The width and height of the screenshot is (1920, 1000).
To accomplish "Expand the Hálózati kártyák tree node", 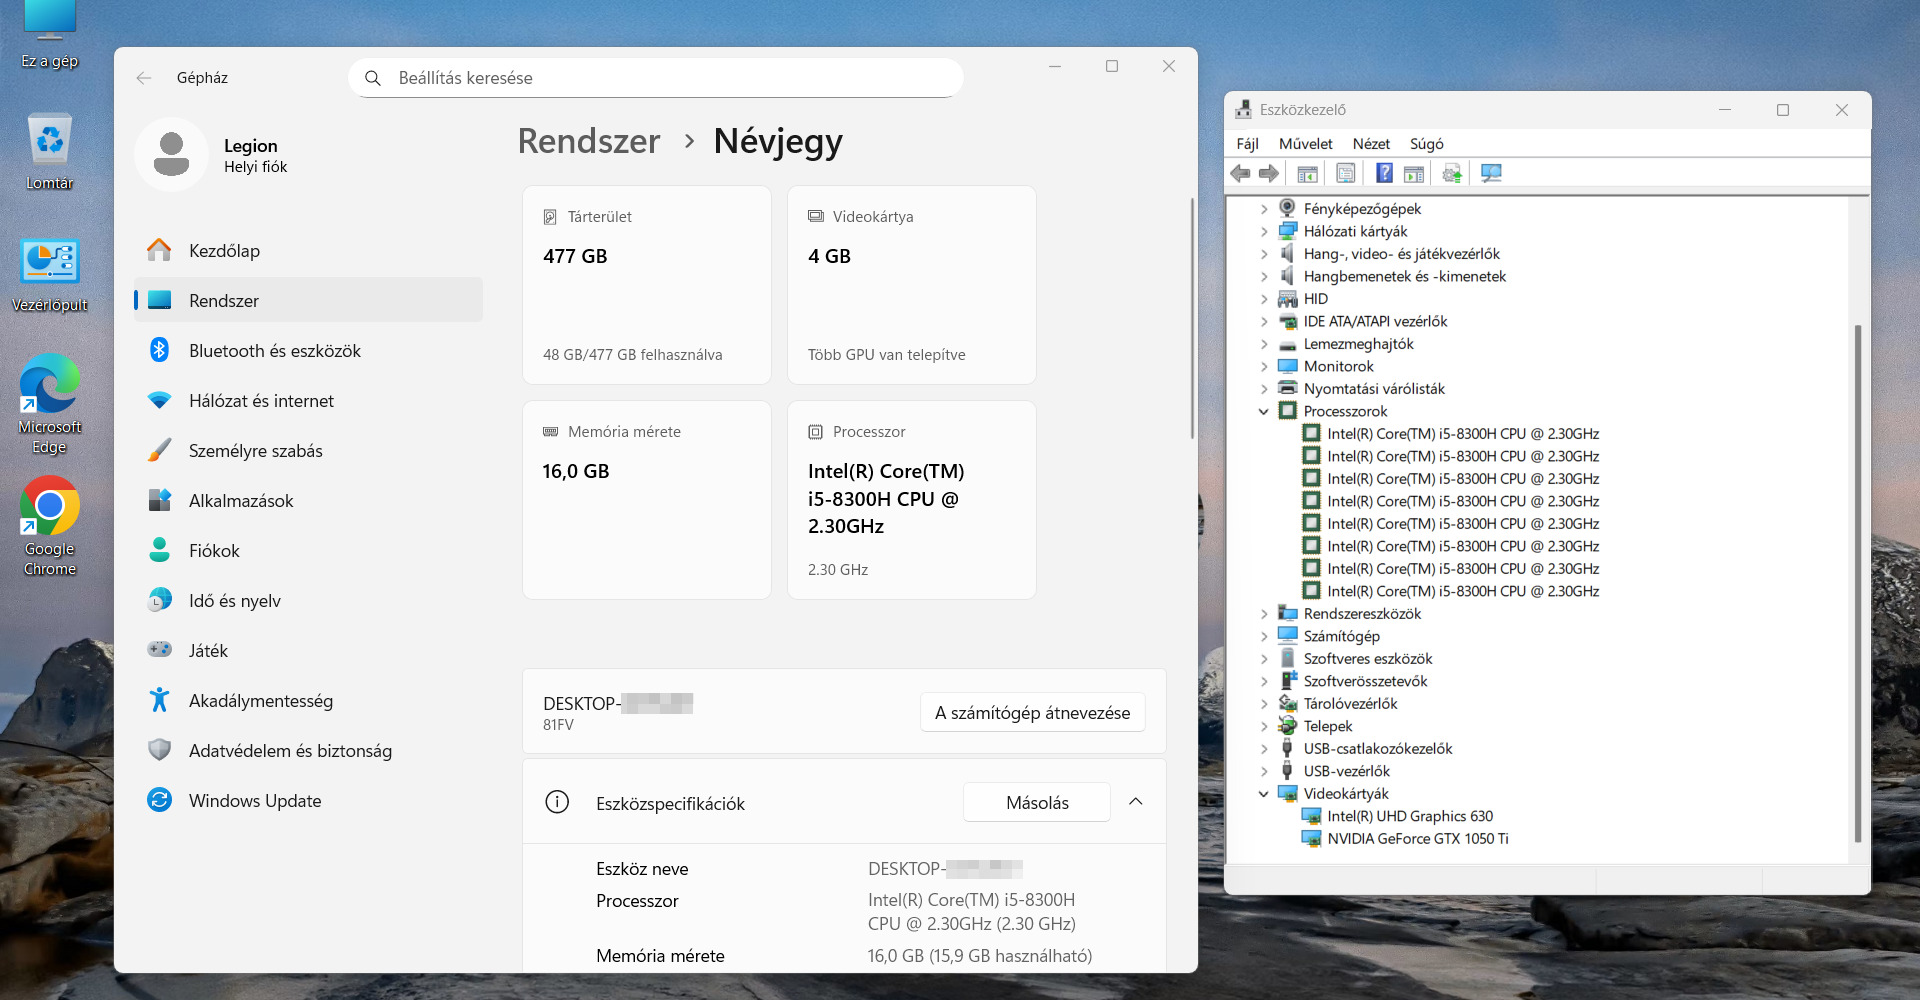I will 1264,232.
